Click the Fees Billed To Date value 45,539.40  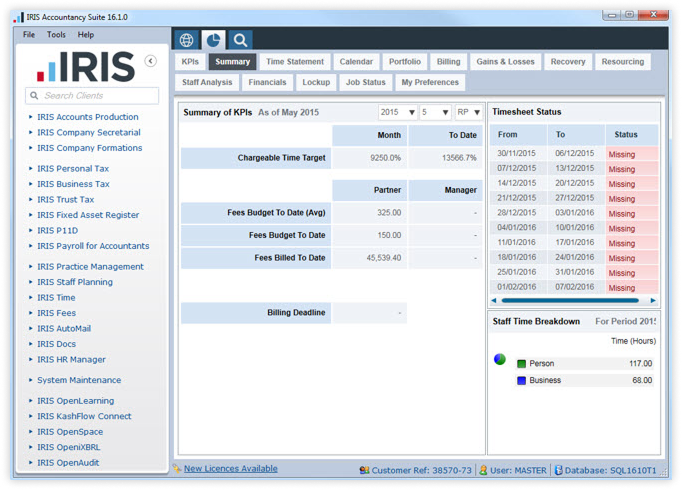384,258
